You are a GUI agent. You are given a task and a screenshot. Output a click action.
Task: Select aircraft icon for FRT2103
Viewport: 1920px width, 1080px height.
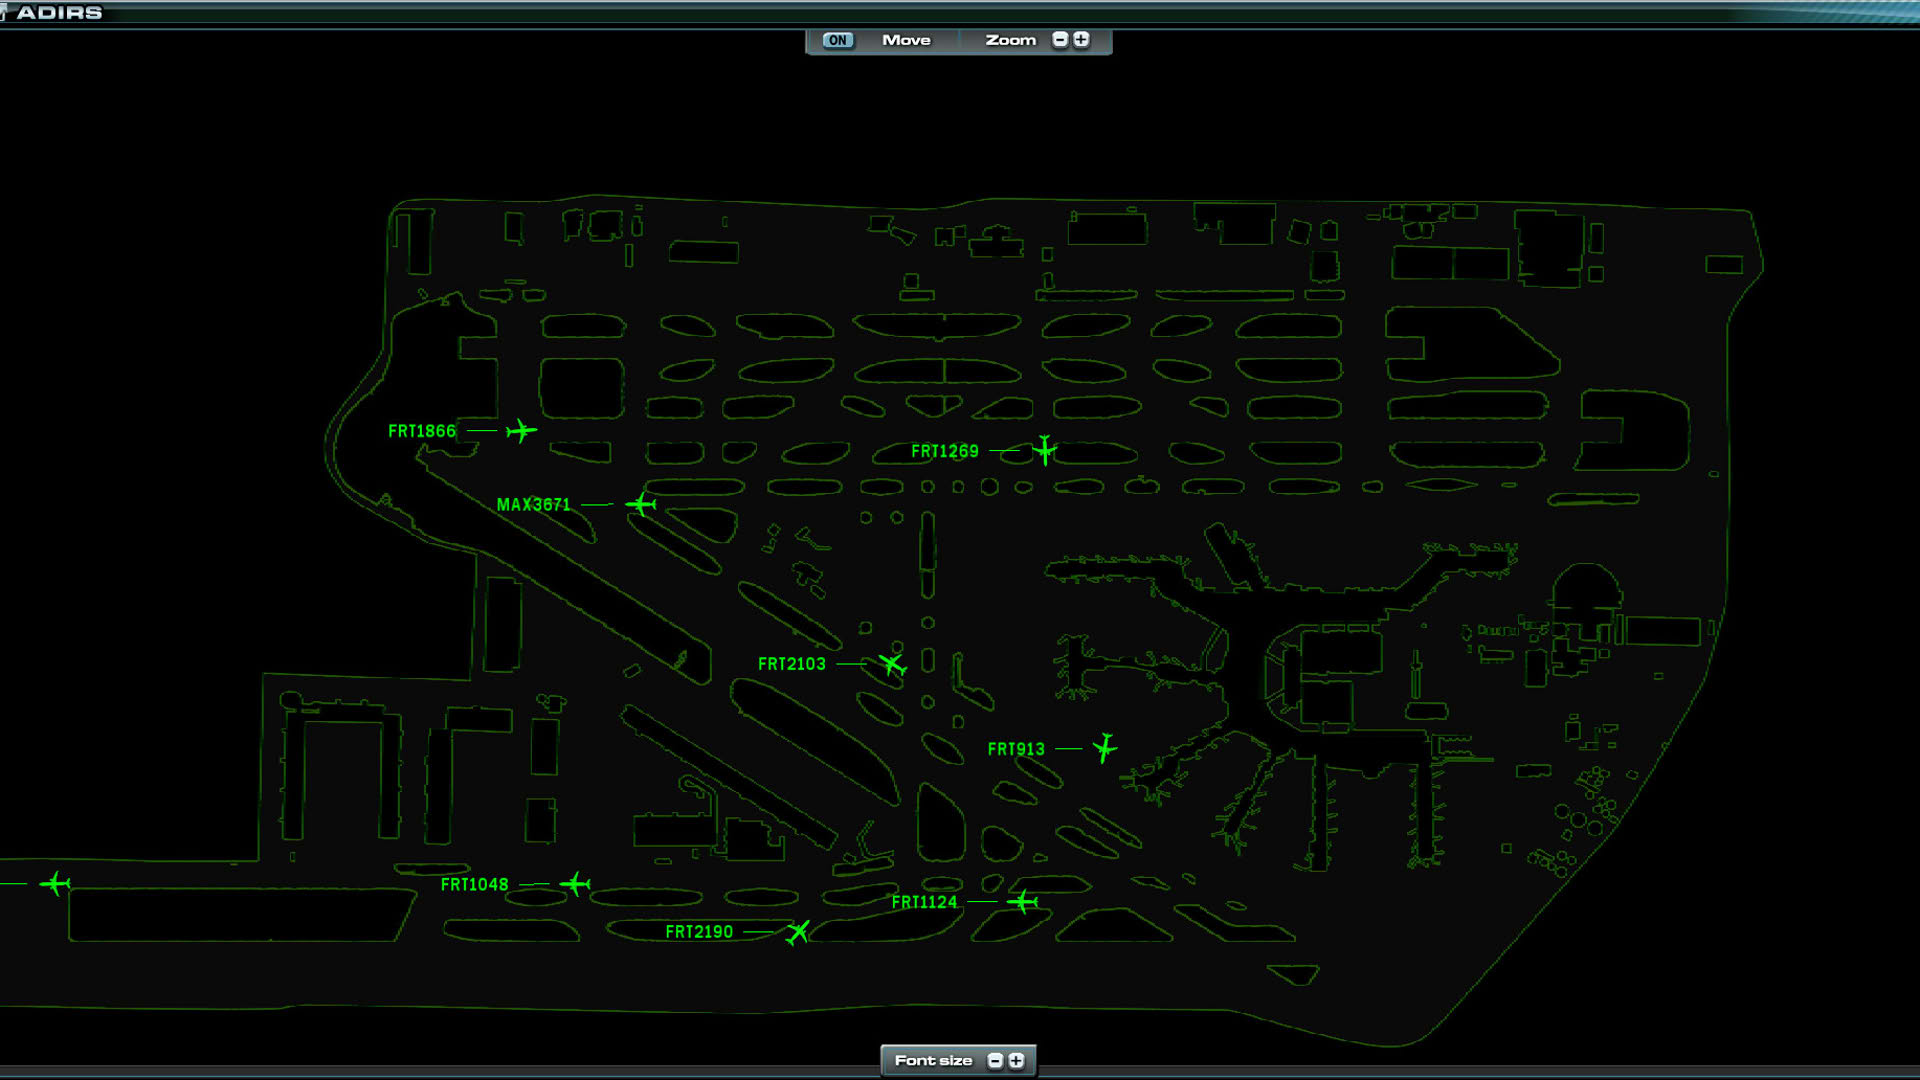(x=892, y=664)
